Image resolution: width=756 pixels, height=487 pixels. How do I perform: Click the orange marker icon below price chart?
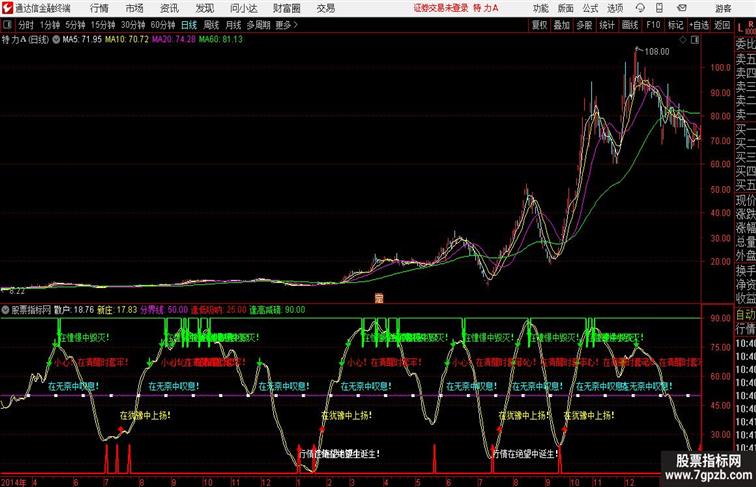coord(379,298)
